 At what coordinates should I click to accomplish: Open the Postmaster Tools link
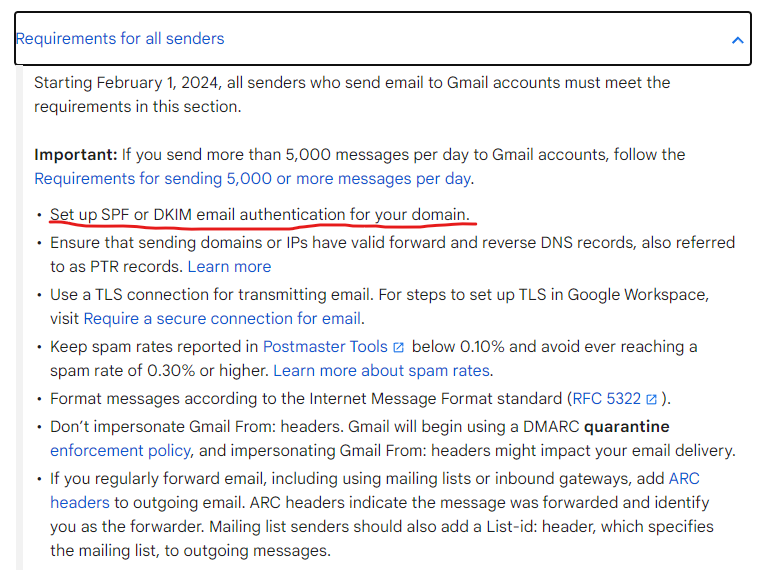(324, 347)
